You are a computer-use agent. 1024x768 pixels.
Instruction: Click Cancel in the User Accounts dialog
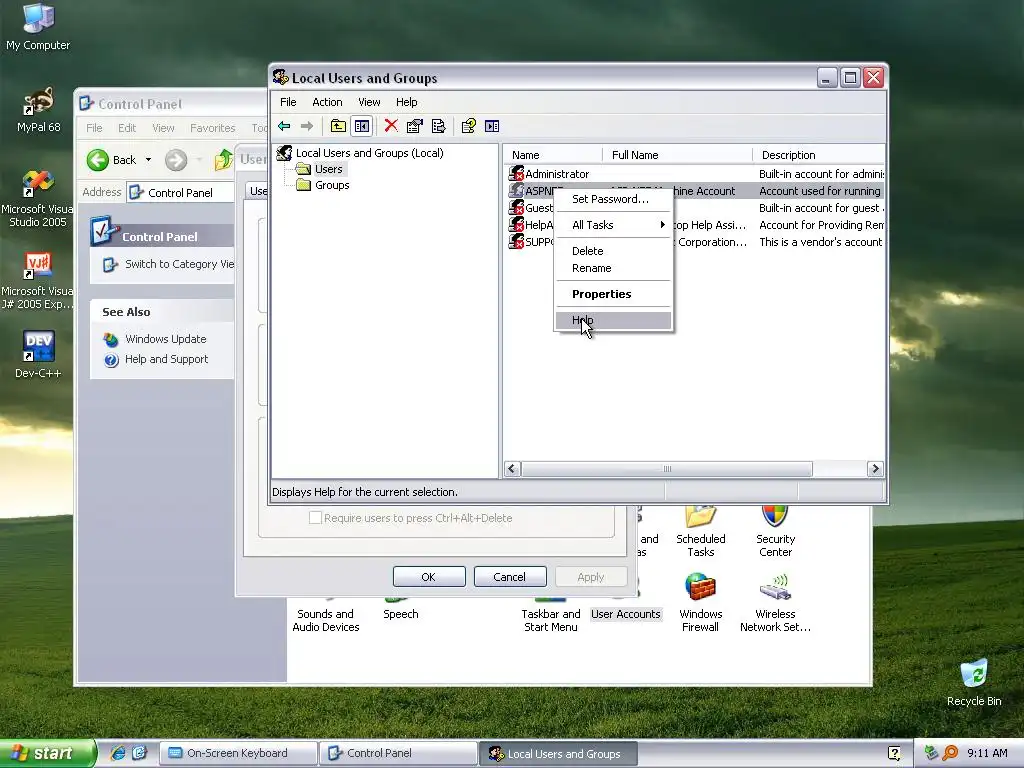[509, 577]
